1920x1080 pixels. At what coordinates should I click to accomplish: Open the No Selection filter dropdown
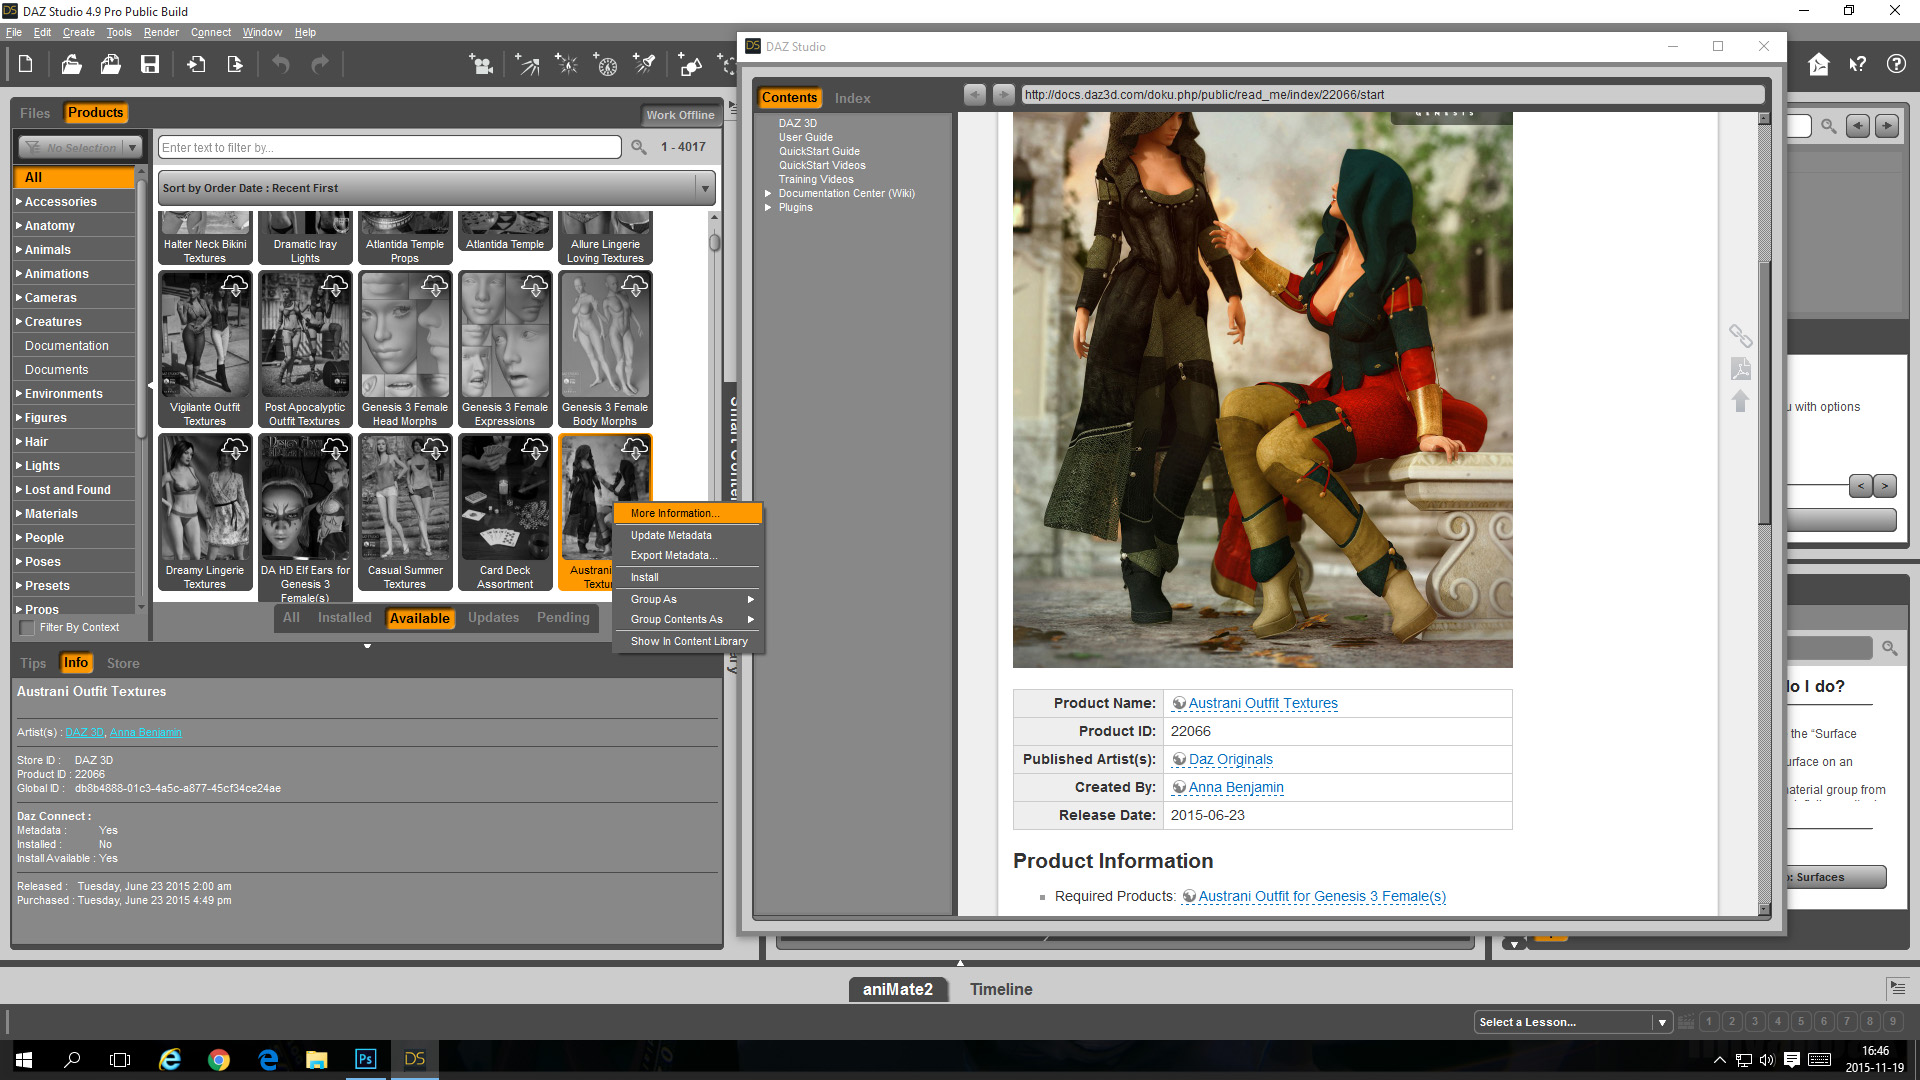pyautogui.click(x=80, y=148)
